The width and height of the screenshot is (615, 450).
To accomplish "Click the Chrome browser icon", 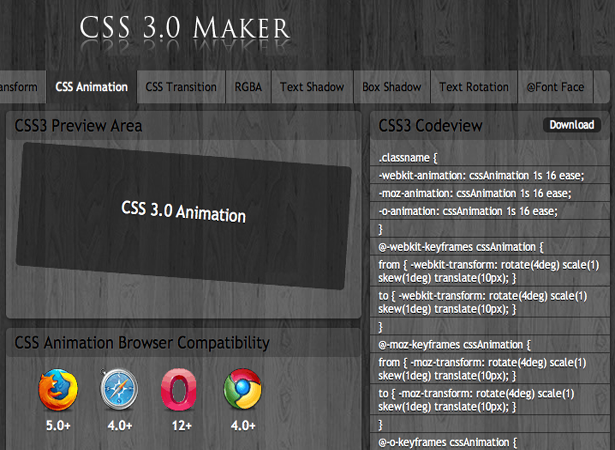I will [242, 389].
